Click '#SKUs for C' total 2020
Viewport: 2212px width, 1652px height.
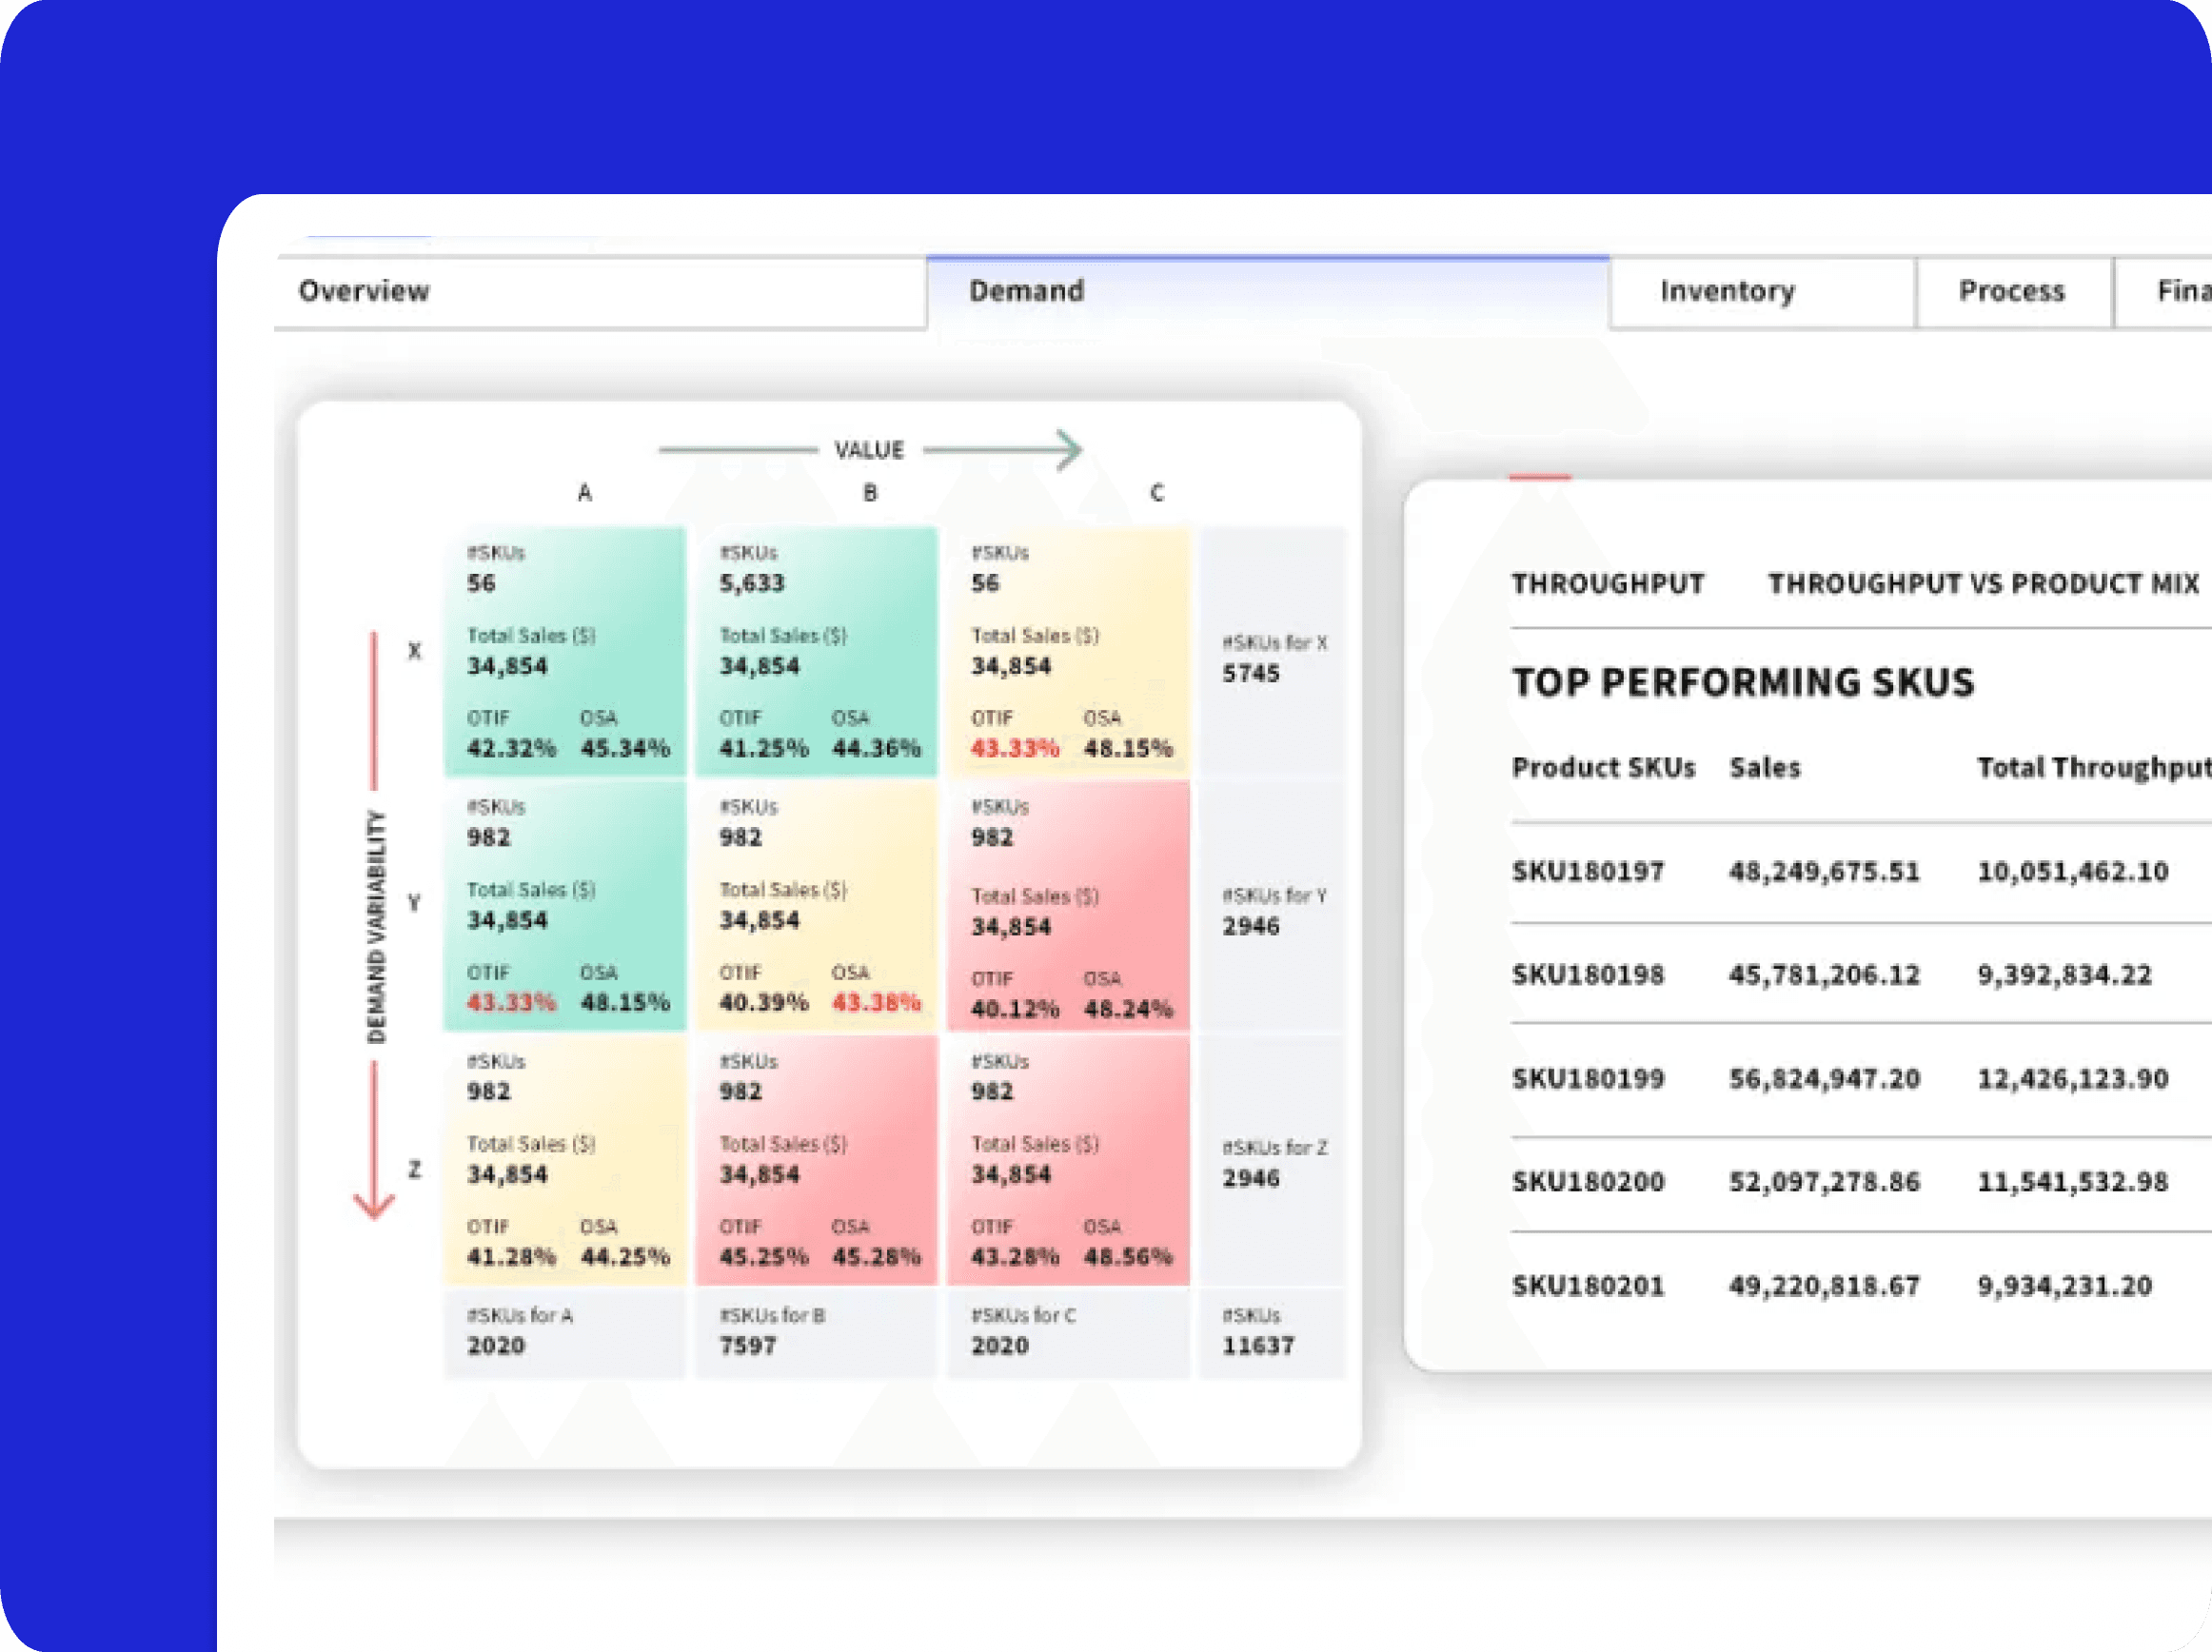coord(1068,1334)
